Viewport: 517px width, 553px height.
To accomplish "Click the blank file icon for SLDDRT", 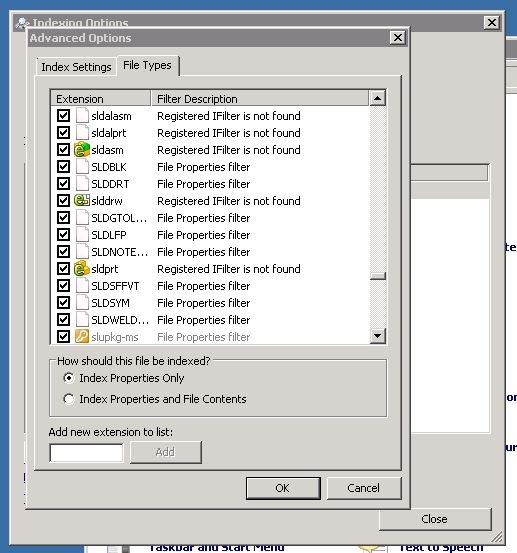I will [82, 183].
